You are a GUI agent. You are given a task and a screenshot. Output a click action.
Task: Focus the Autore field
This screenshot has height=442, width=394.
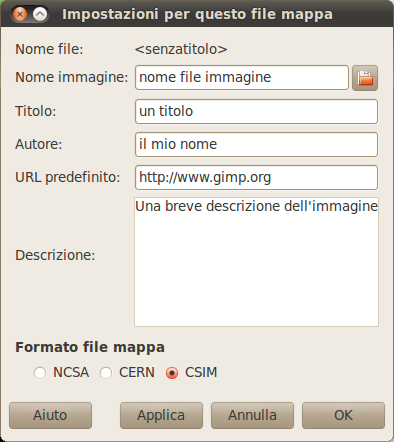(x=256, y=144)
